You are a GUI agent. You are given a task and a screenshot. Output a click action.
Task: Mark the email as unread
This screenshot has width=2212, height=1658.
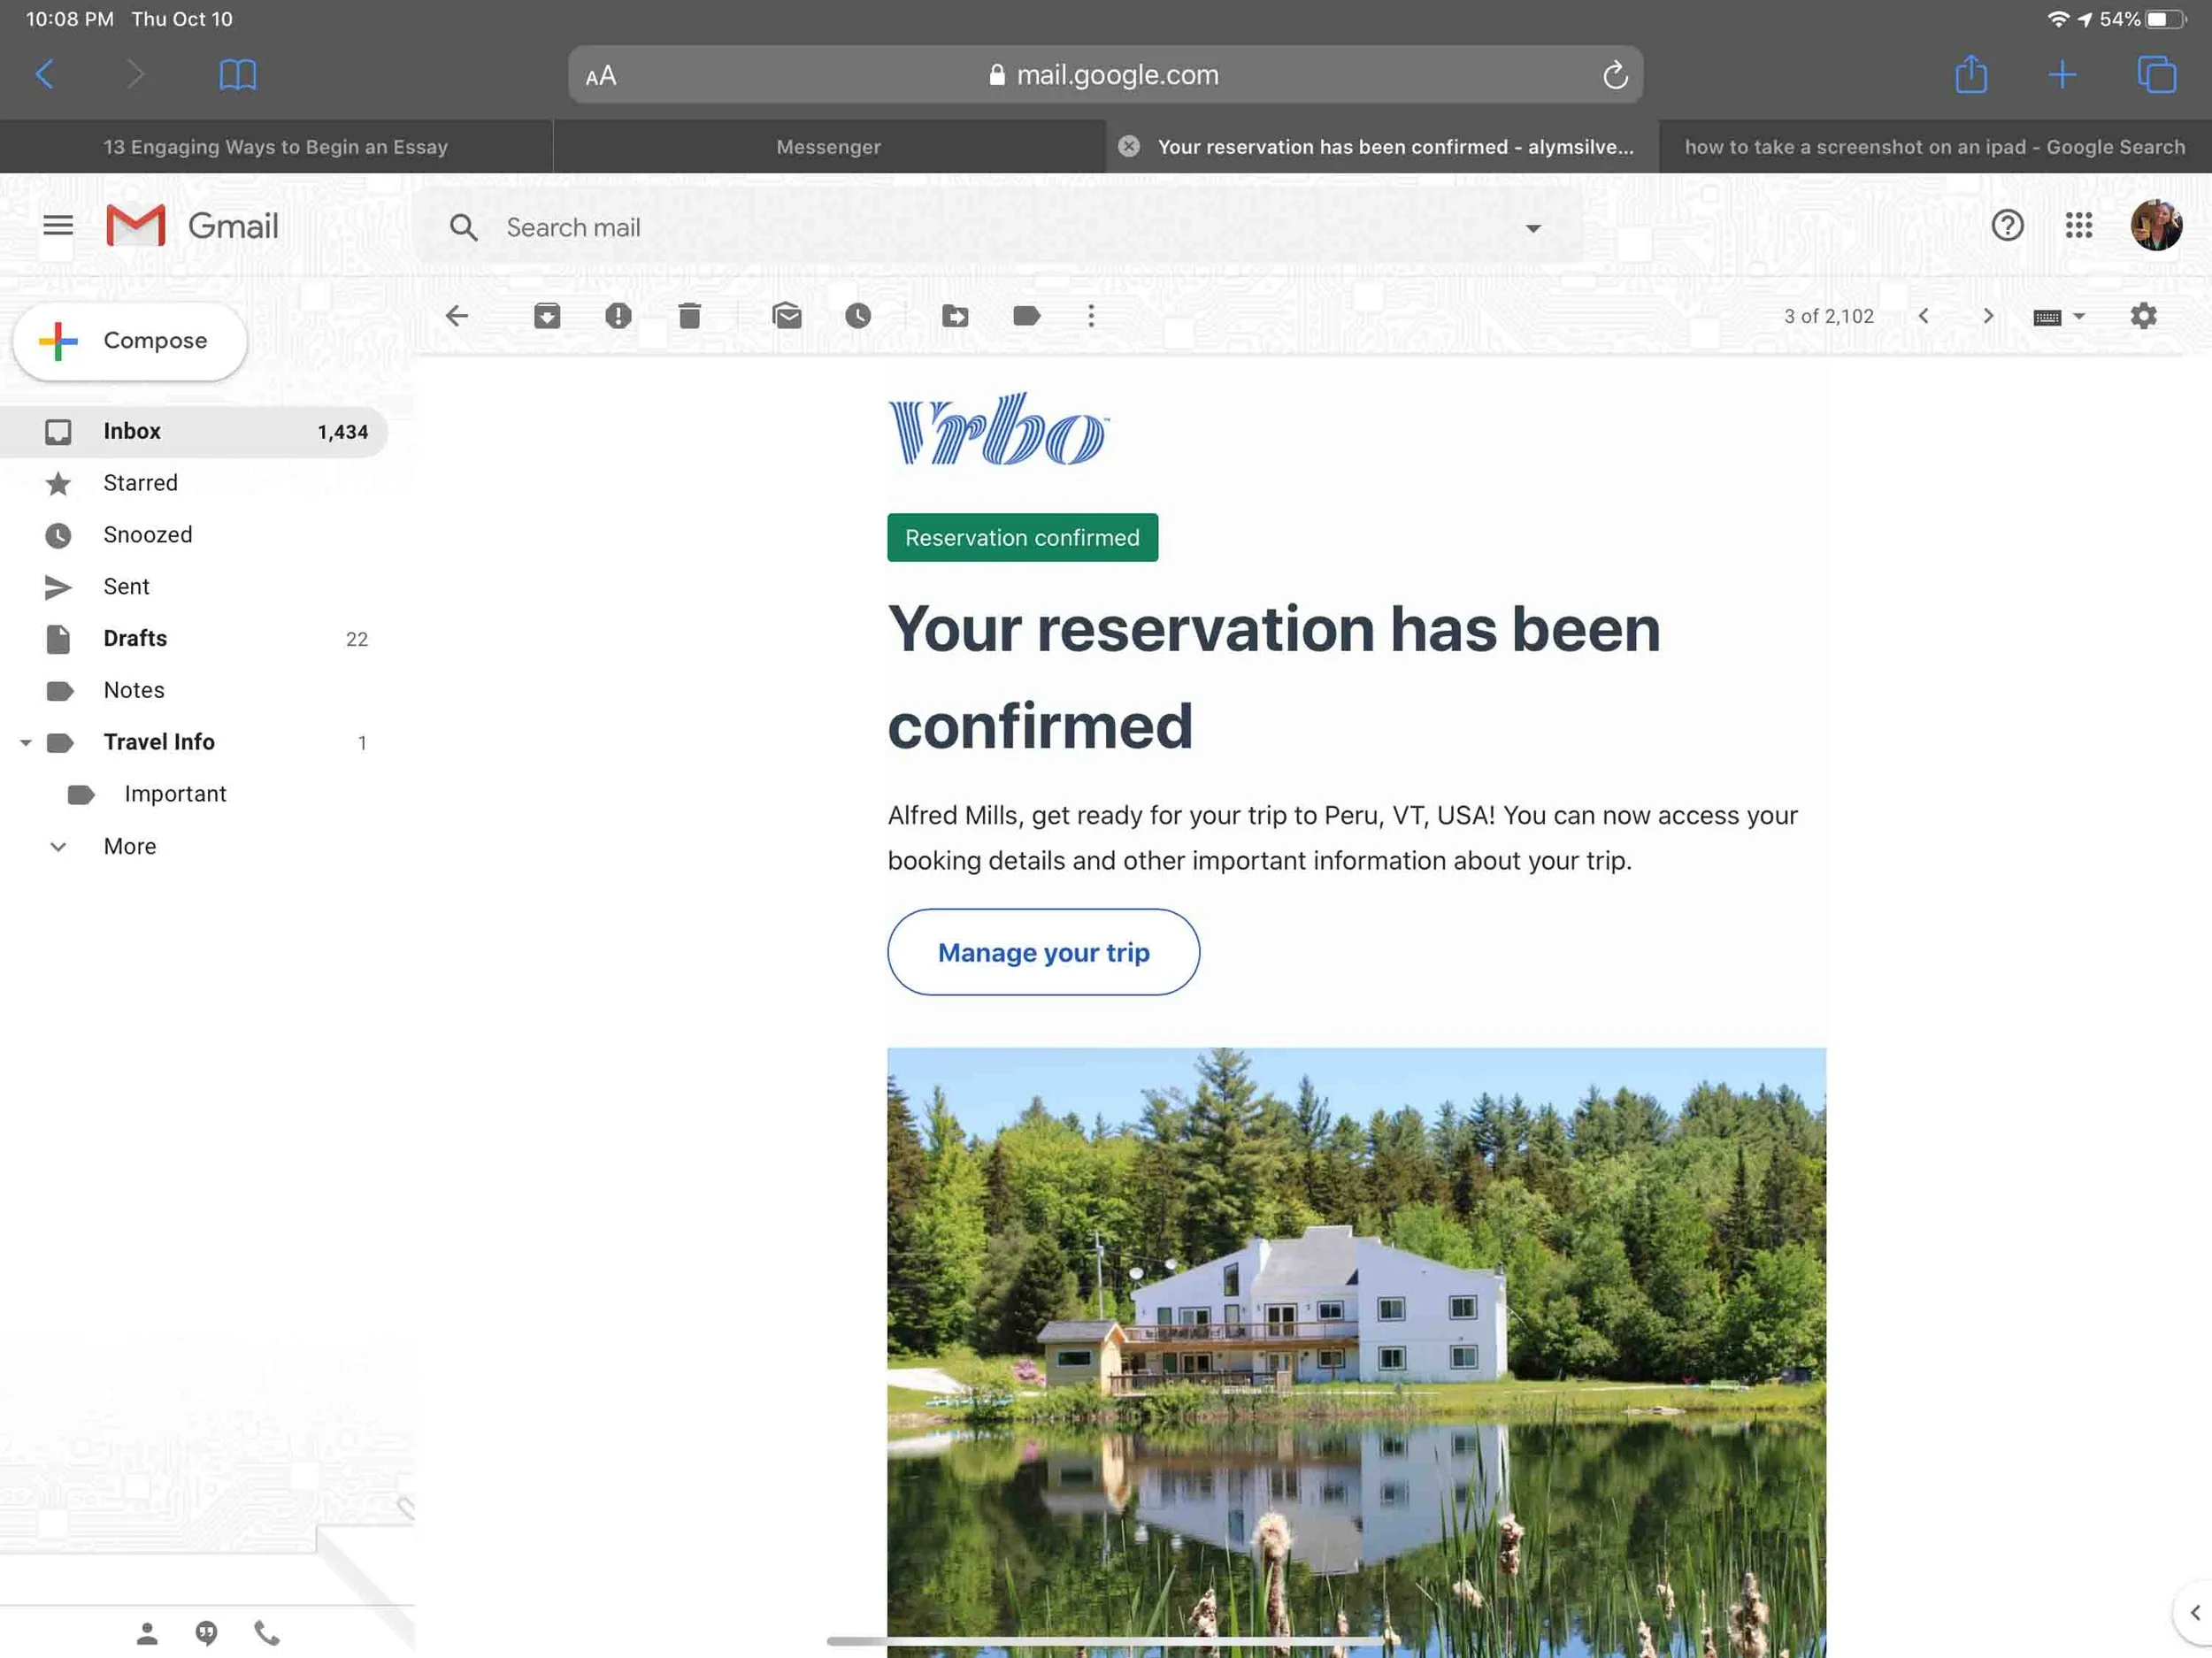(x=787, y=316)
